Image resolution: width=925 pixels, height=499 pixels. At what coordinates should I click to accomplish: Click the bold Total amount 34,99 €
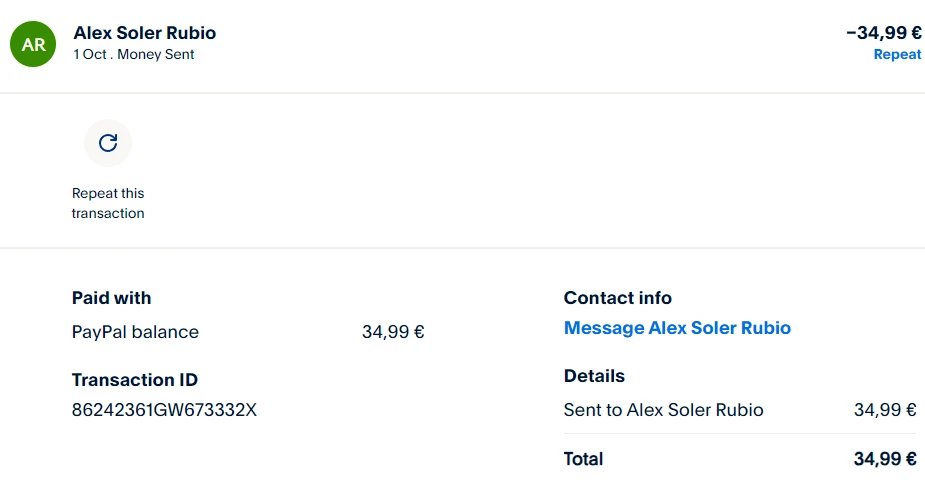pos(885,459)
